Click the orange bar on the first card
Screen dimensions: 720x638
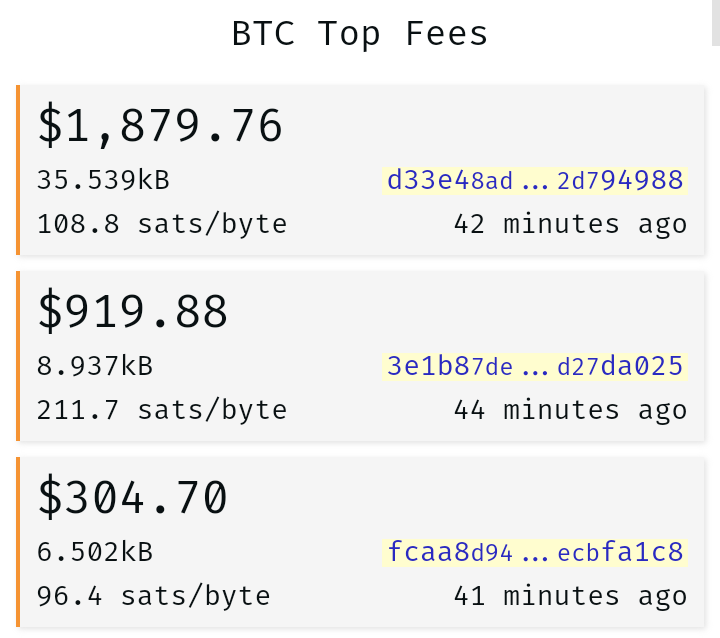18,170
